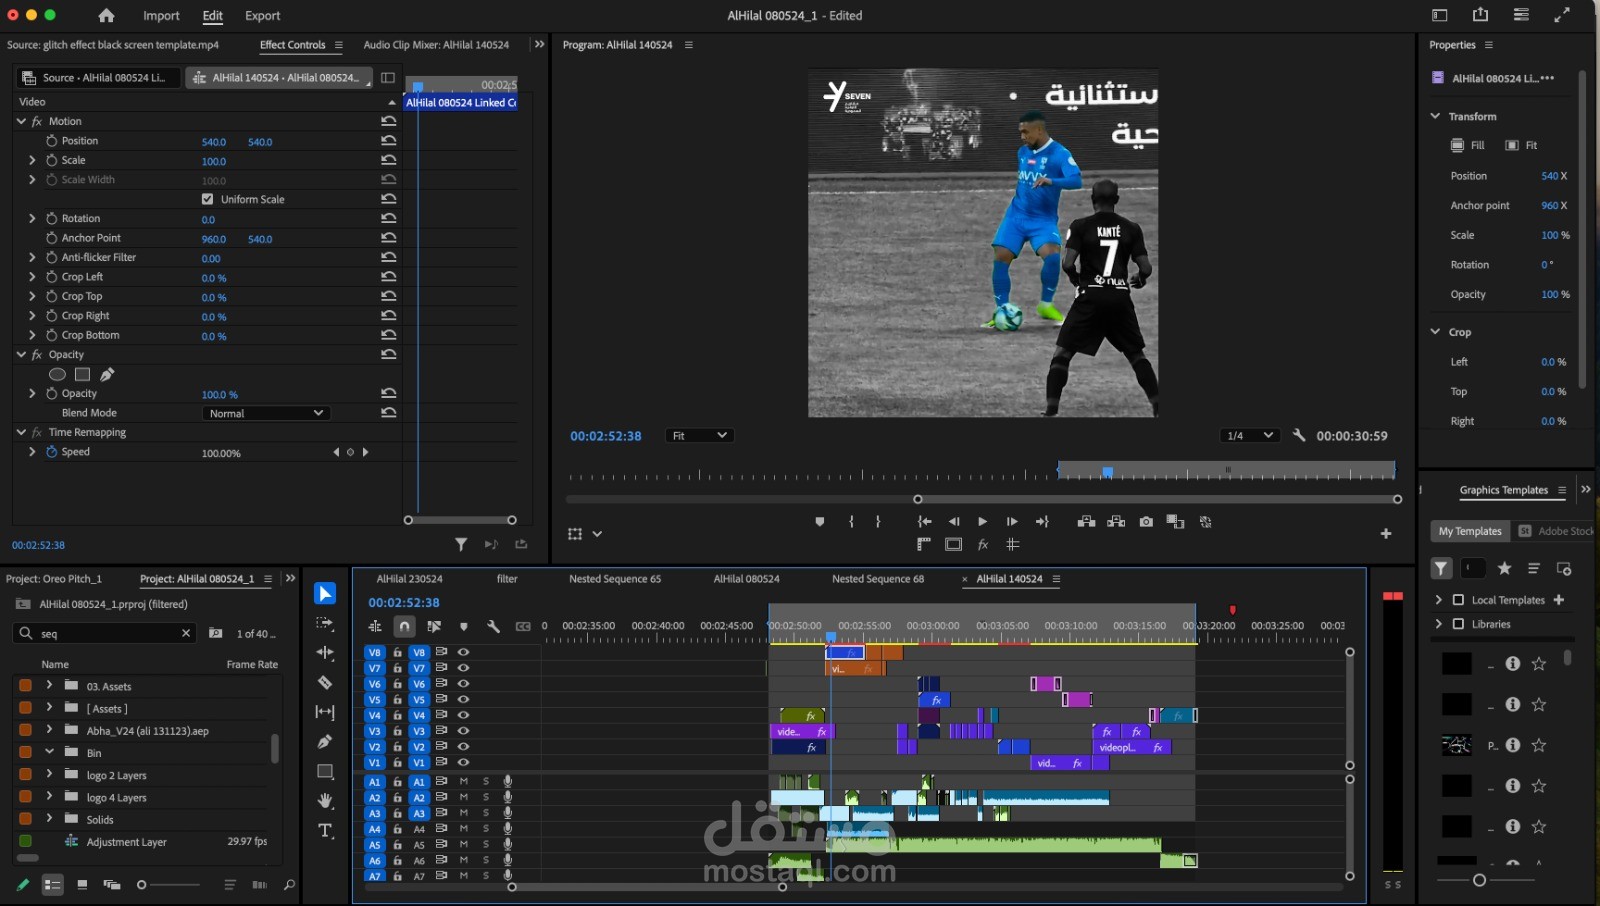Select the Type tool
This screenshot has height=906, width=1600.
pos(325,831)
